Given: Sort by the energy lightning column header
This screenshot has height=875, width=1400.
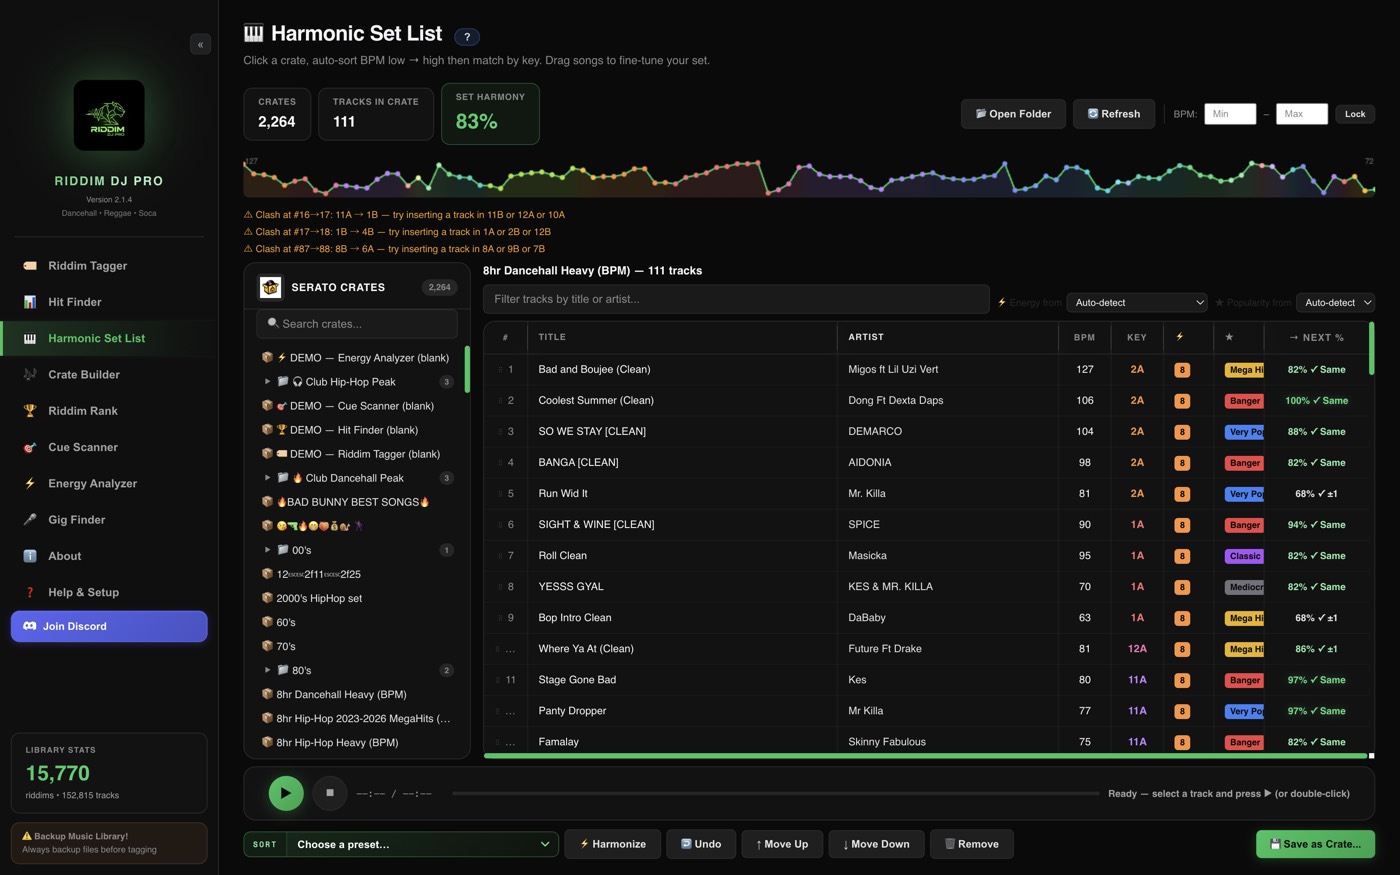Looking at the screenshot, I should click(1188, 337).
